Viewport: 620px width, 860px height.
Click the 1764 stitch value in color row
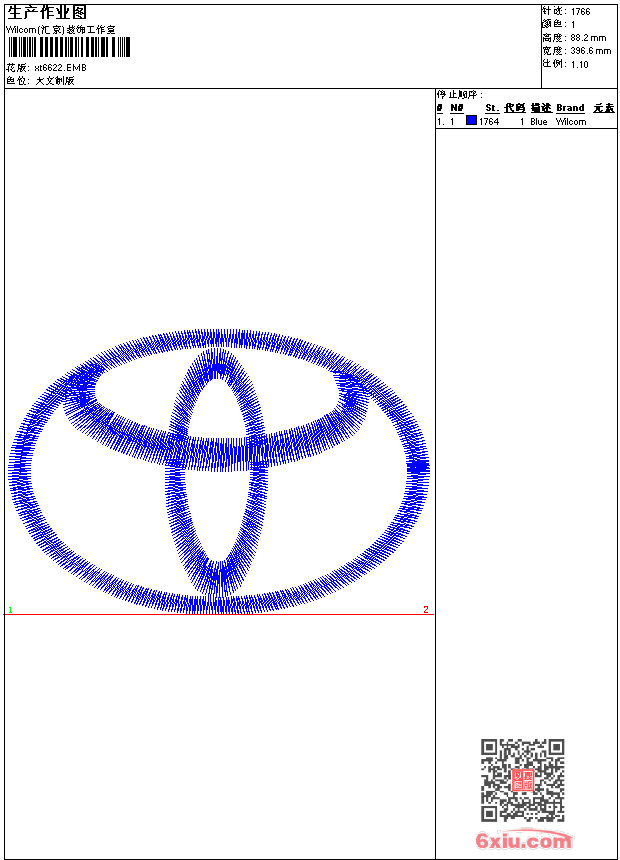tap(489, 122)
